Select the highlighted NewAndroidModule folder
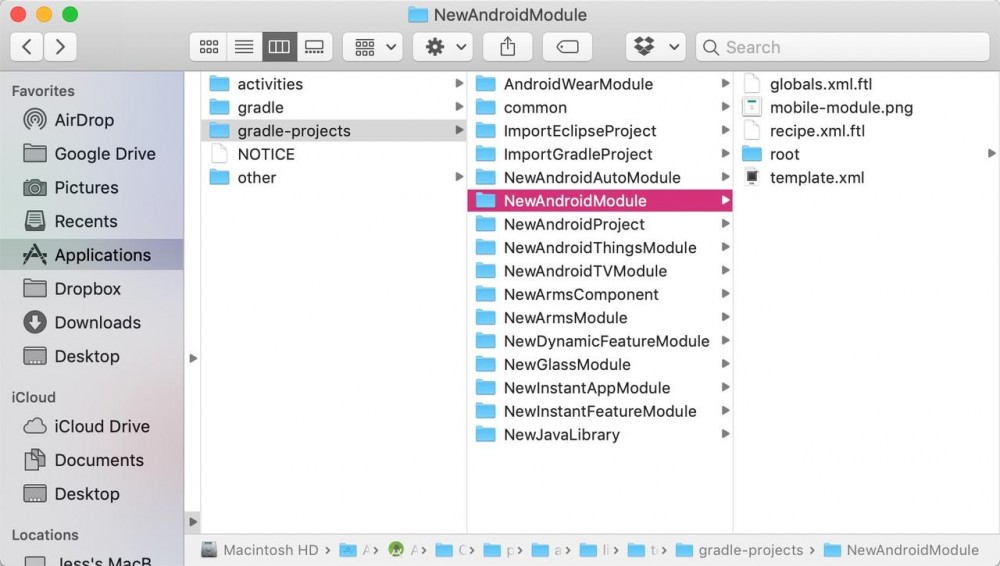 tap(599, 201)
